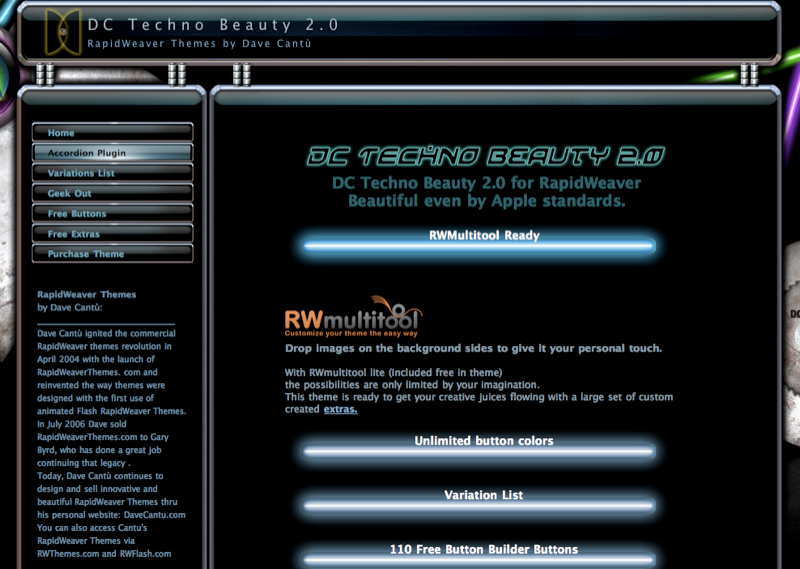Click the gold DC logo emblem in header
The image size is (800, 569).
coord(64,31)
